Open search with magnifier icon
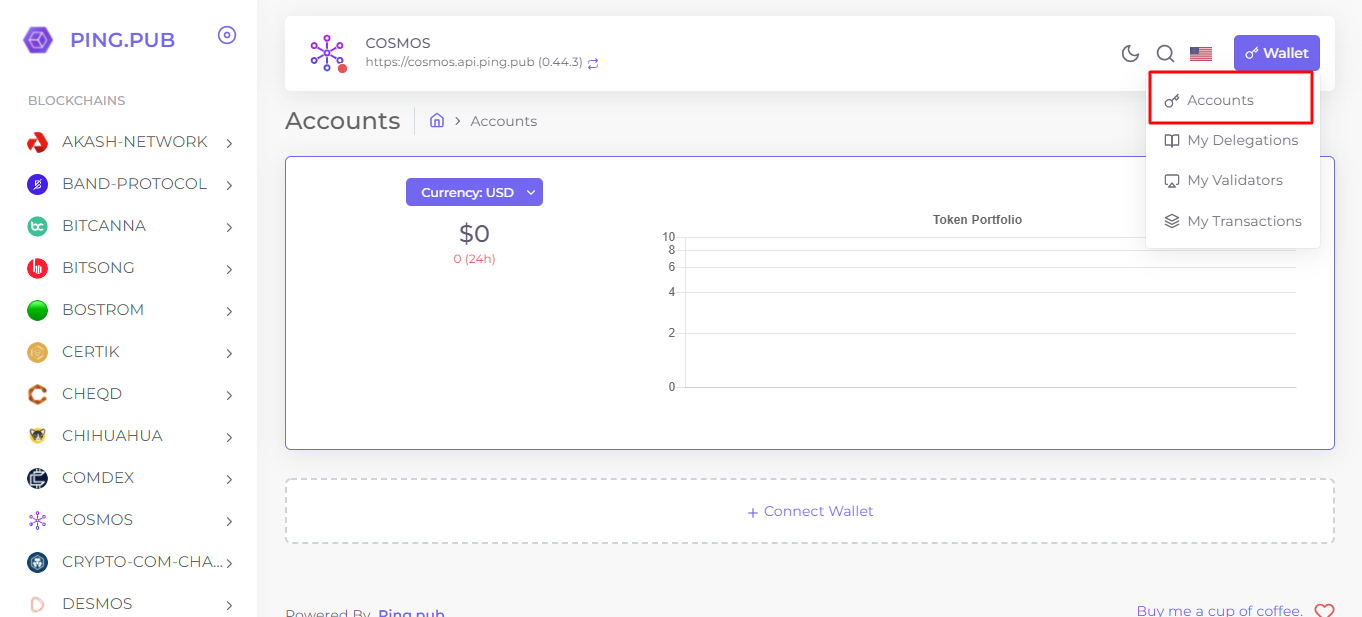 click(1165, 54)
